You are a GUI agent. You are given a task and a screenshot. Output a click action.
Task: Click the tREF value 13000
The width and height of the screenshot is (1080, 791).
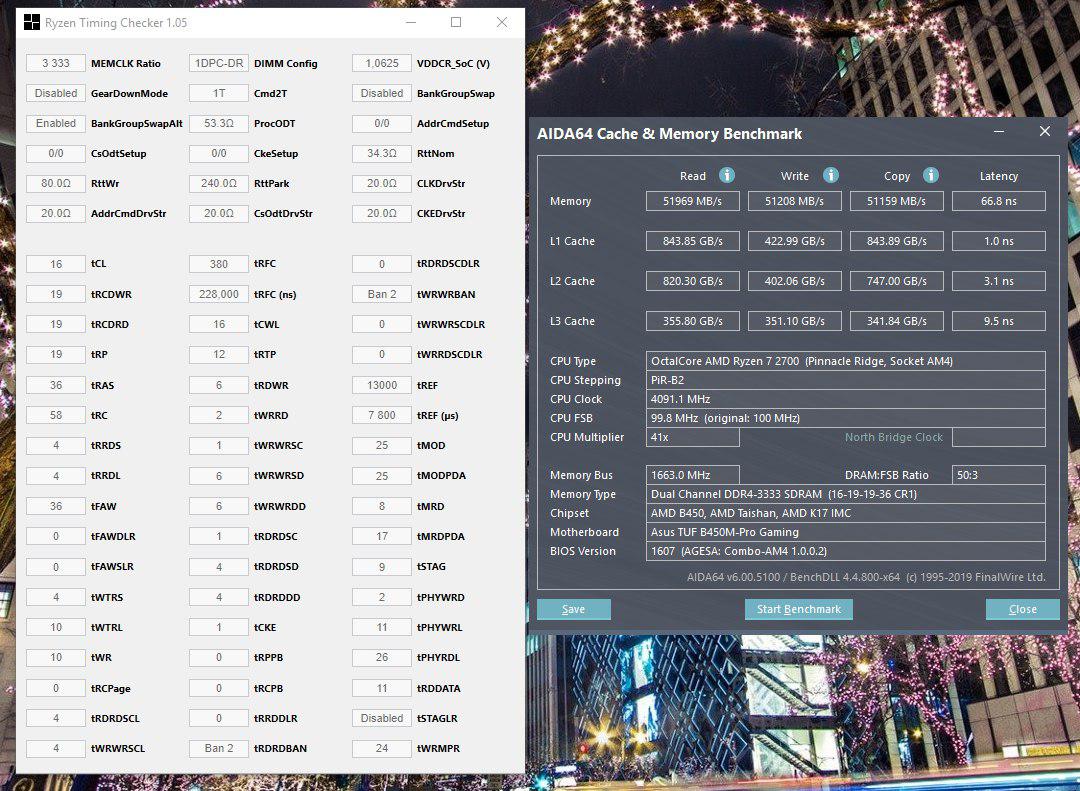pos(382,385)
